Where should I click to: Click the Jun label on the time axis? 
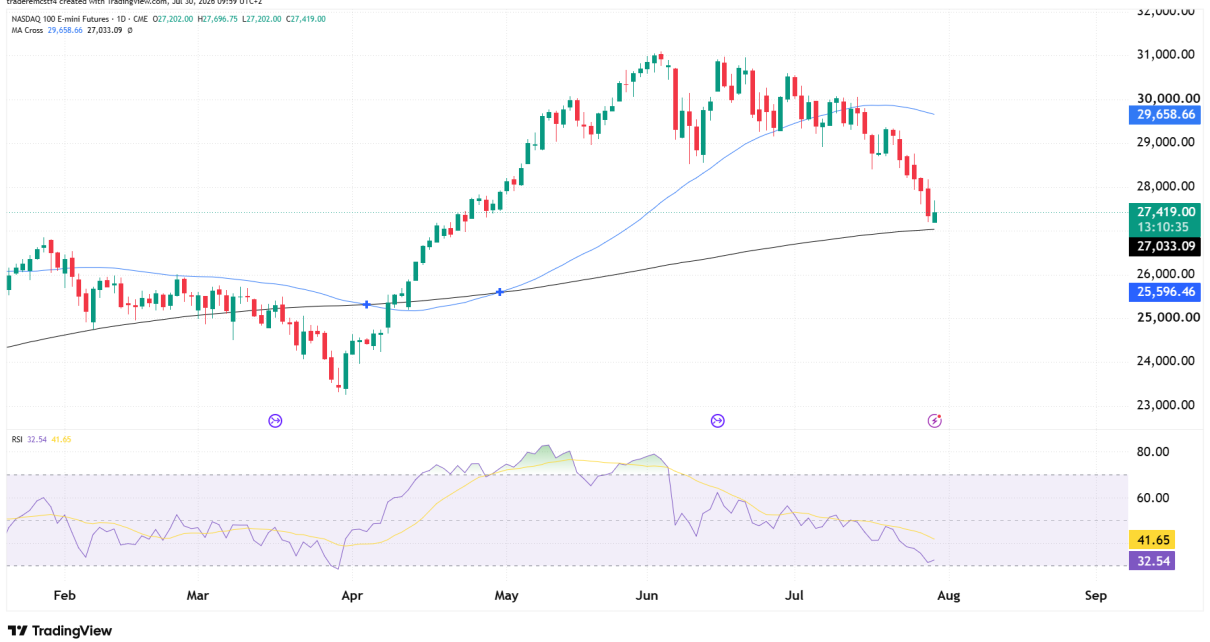click(x=647, y=596)
